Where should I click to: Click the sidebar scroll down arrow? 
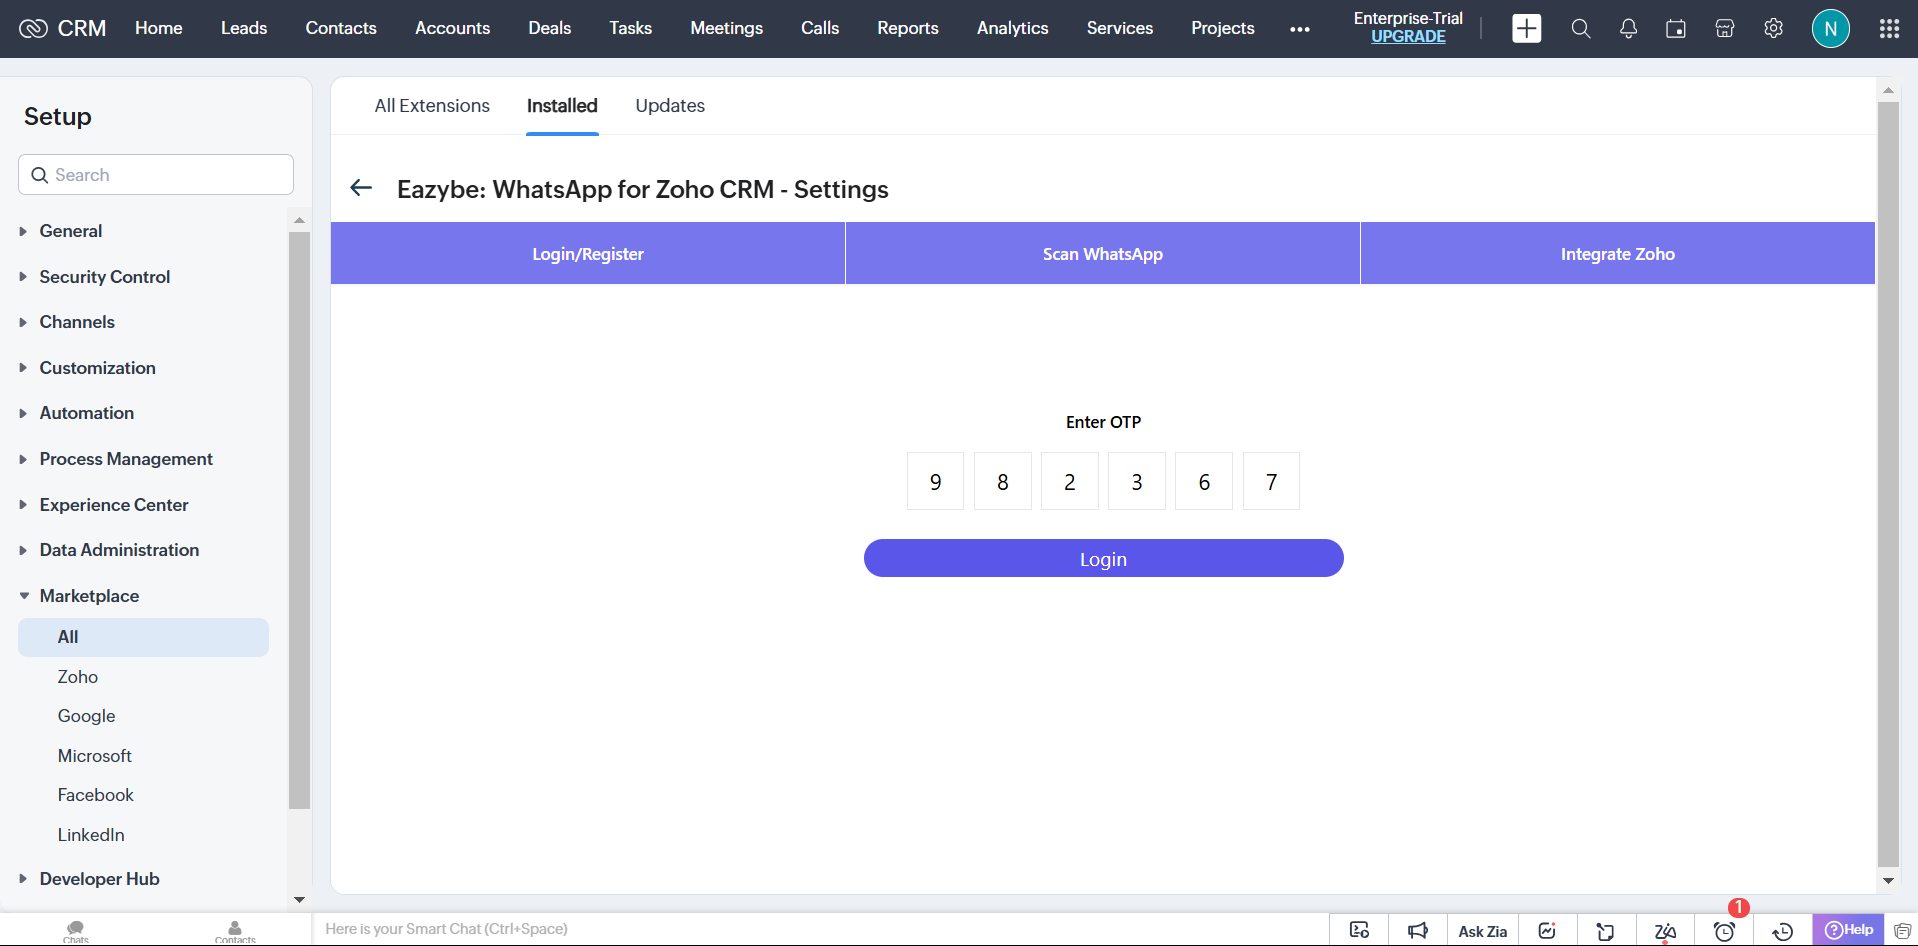point(299,900)
